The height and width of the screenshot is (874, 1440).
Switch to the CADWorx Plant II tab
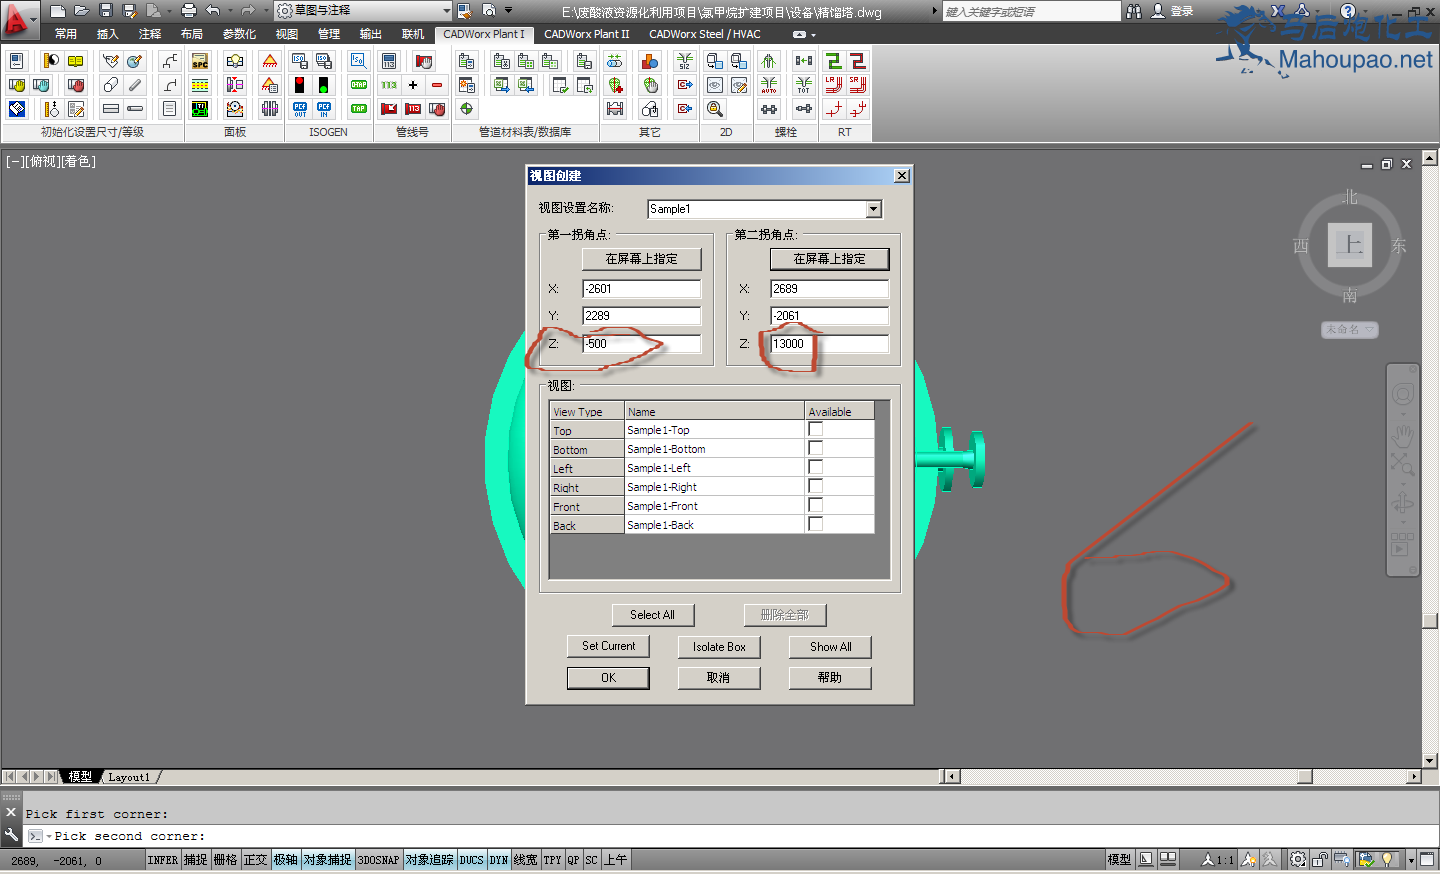click(x=587, y=34)
